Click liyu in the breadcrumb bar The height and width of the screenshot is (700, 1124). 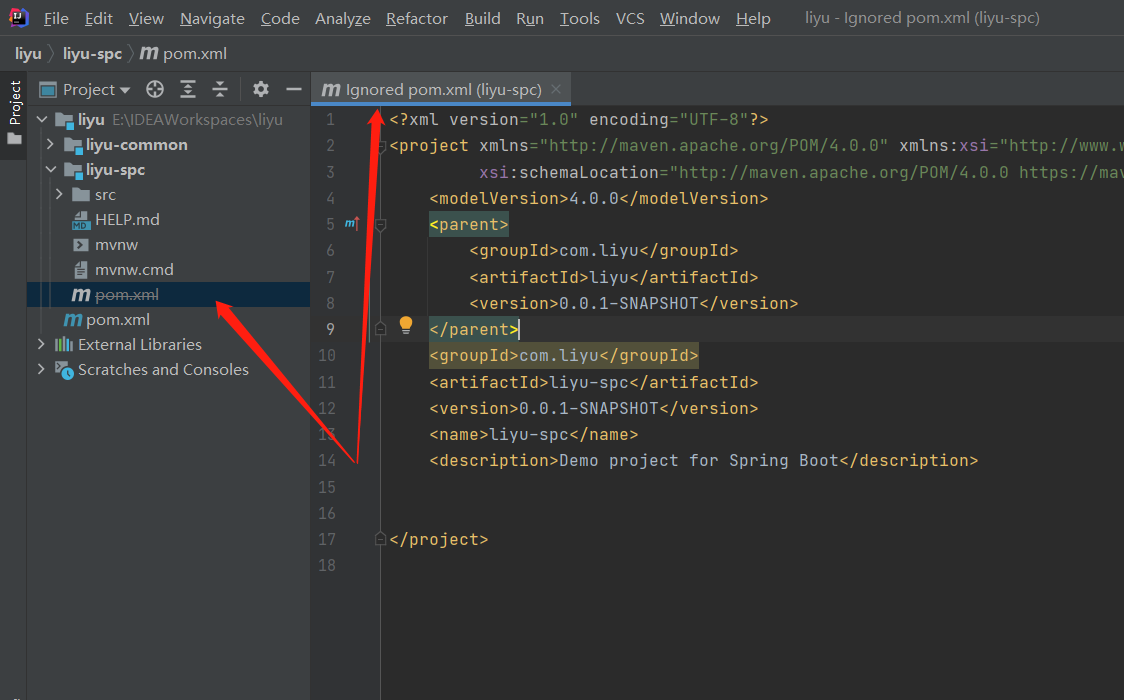(x=28, y=54)
